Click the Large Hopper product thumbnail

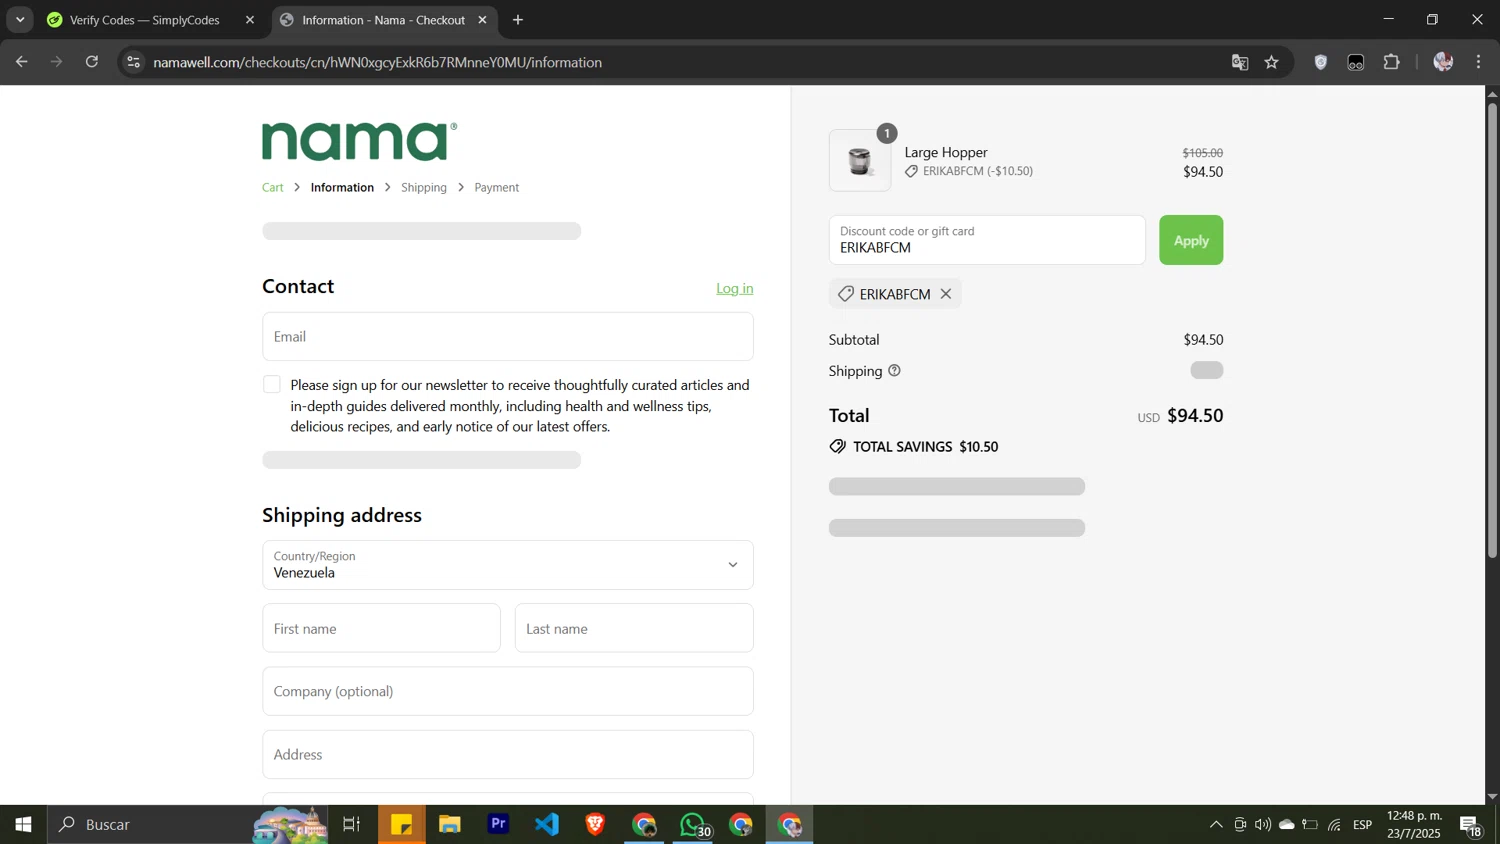pos(860,160)
